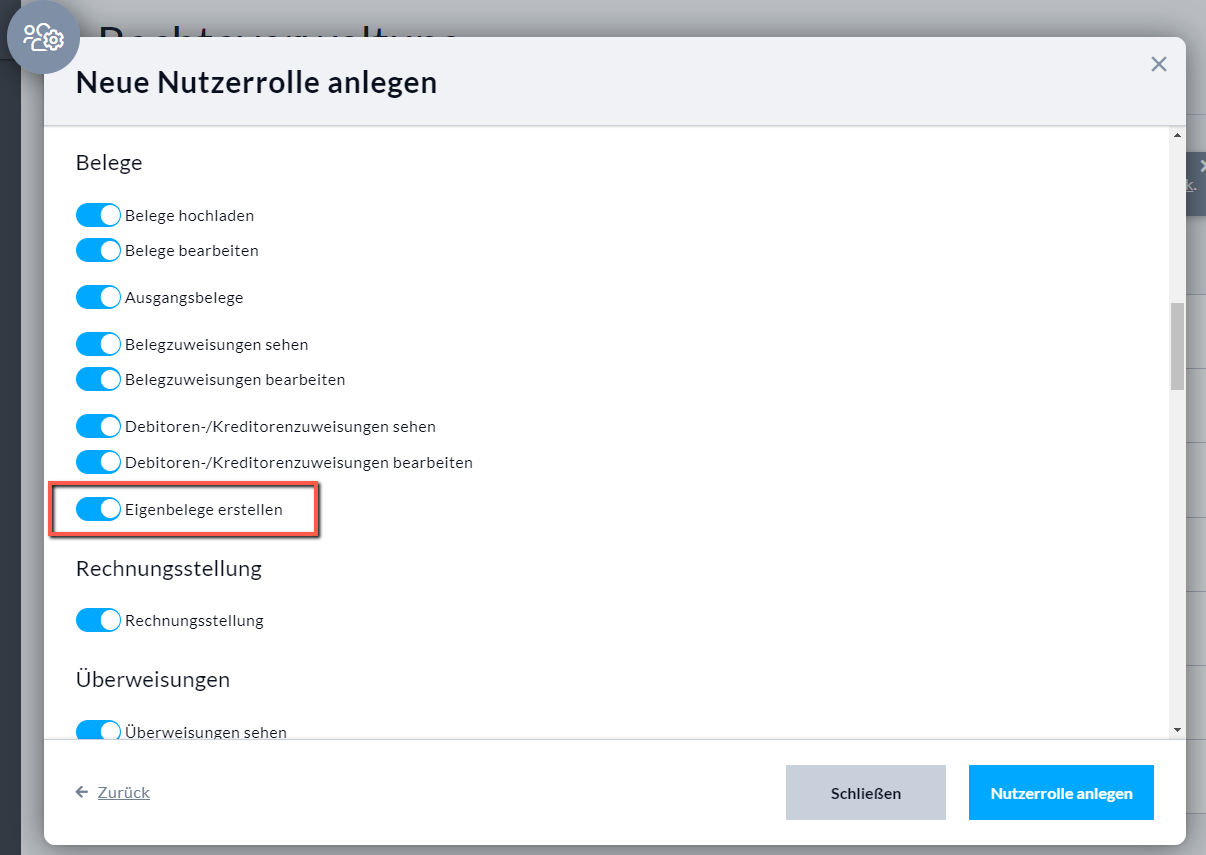Viewport: 1206px width, 855px height.
Task: Disable Debitoren-/Kreditorenzuweisungen sehen
Action: click(x=97, y=425)
